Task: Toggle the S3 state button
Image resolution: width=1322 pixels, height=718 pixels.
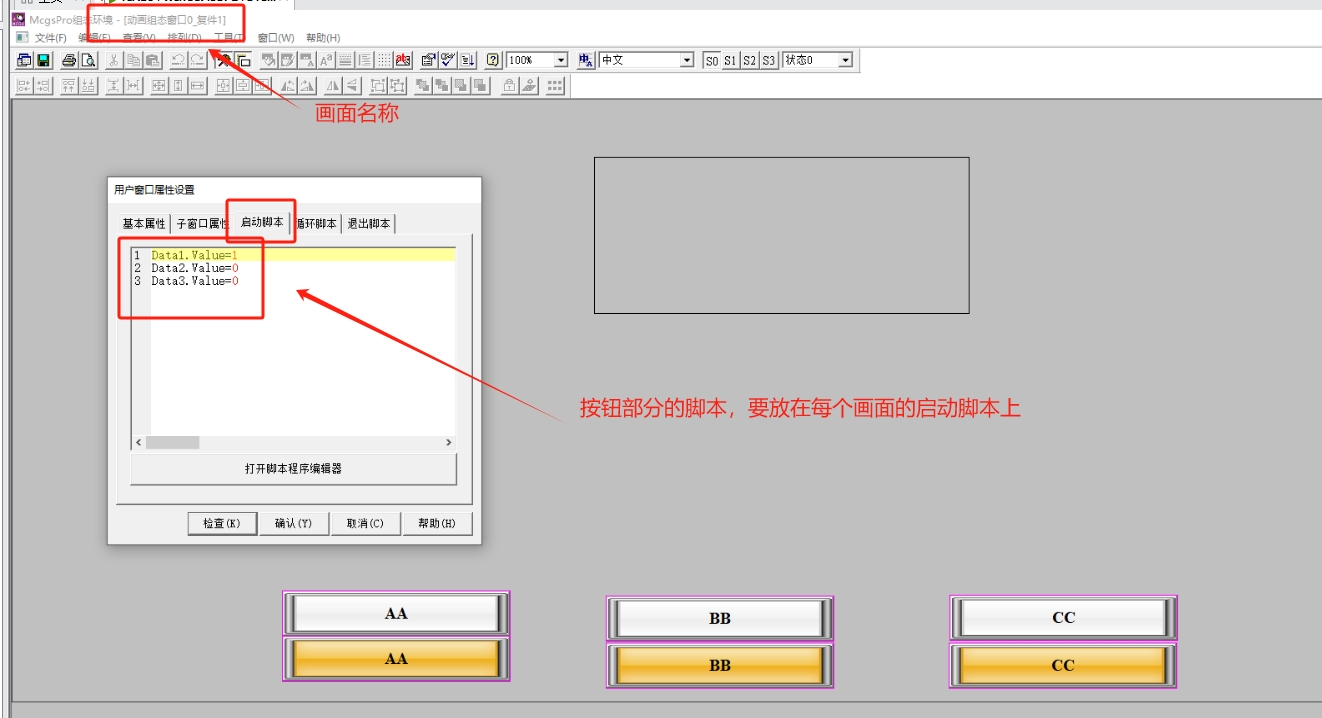Action: [768, 61]
